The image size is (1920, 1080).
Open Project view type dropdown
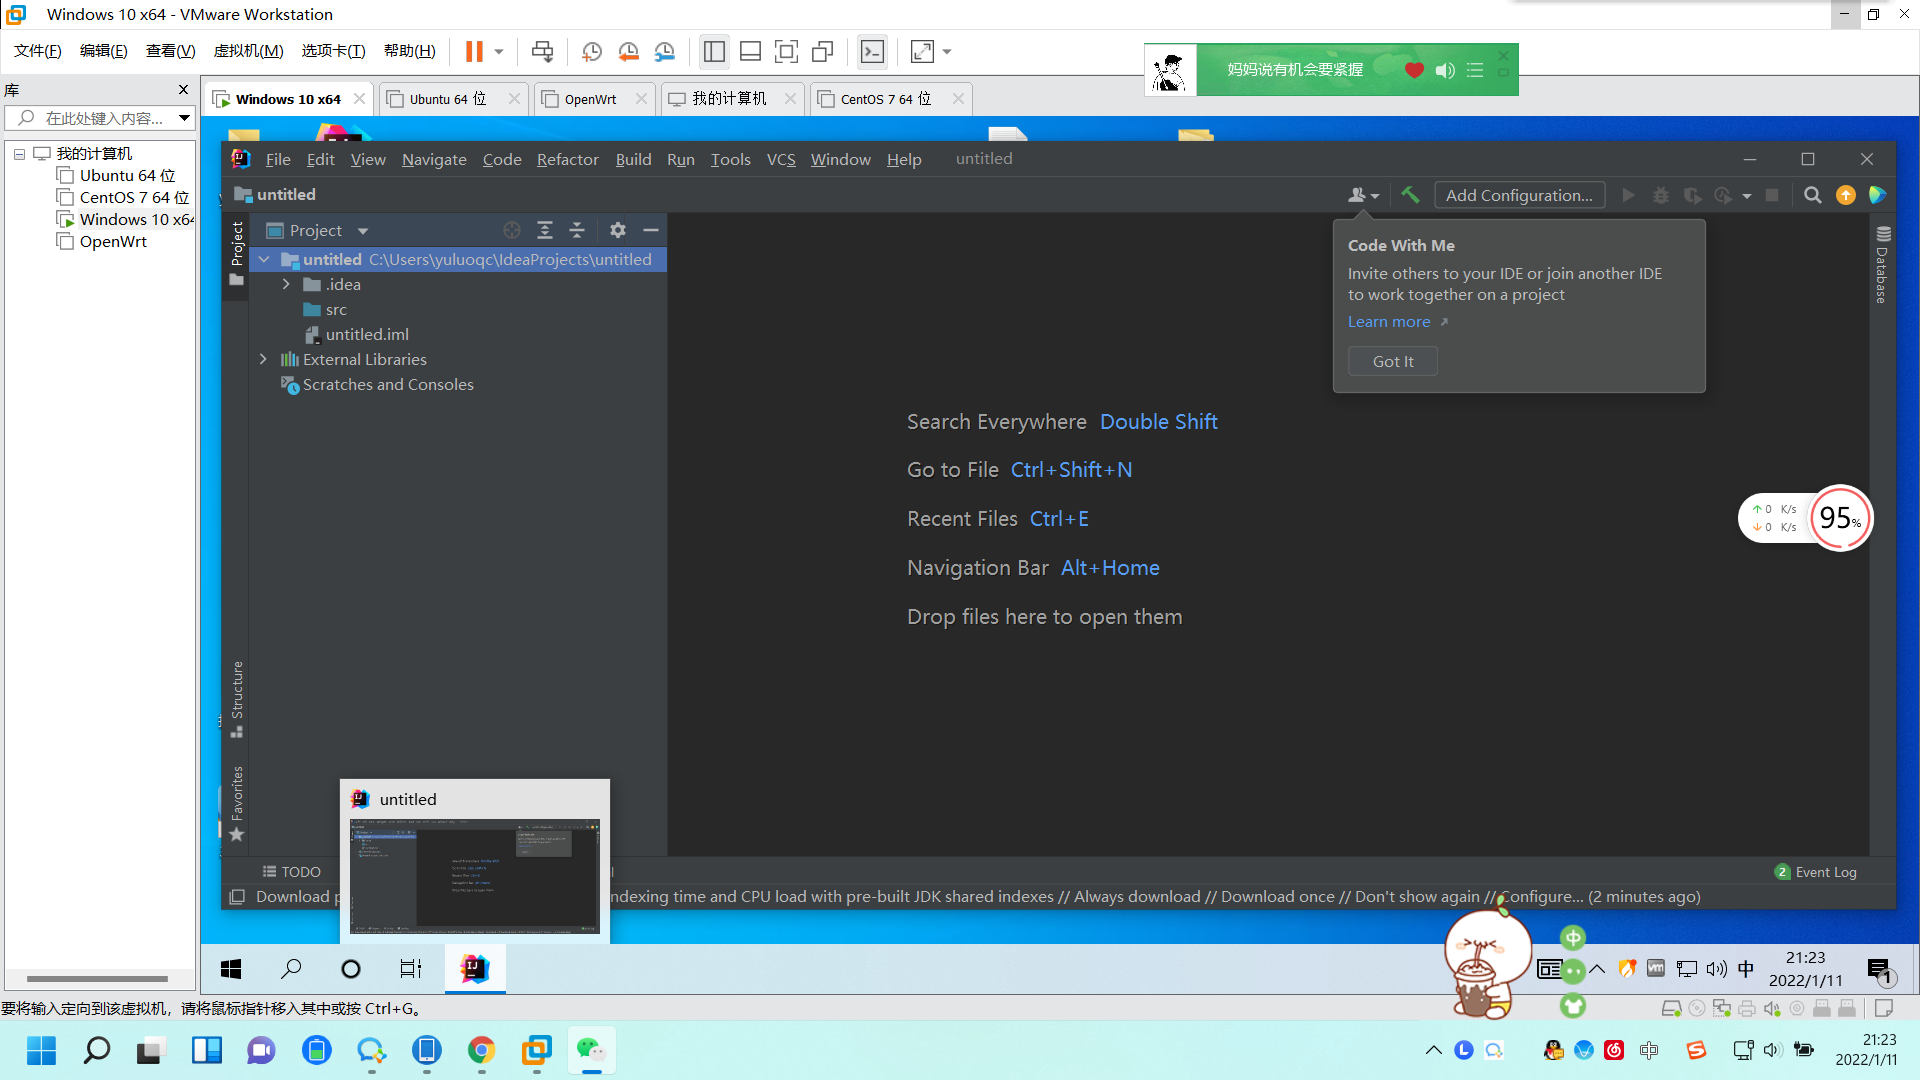(363, 231)
